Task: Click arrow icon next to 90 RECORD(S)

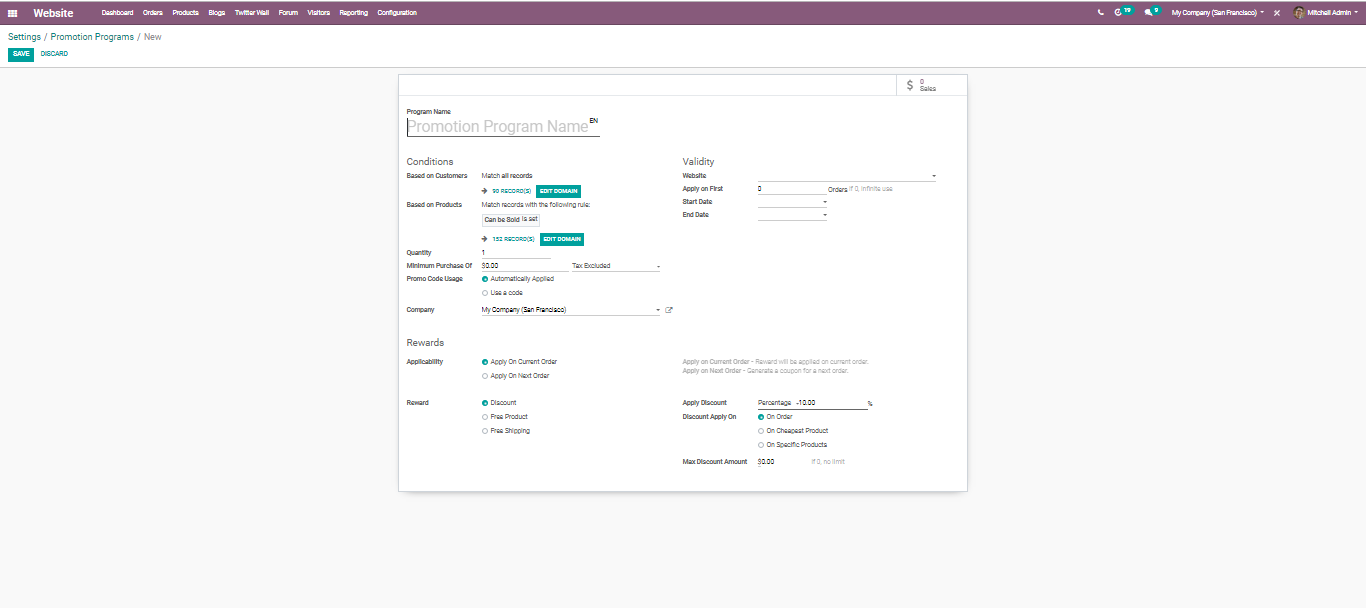Action: [485, 191]
